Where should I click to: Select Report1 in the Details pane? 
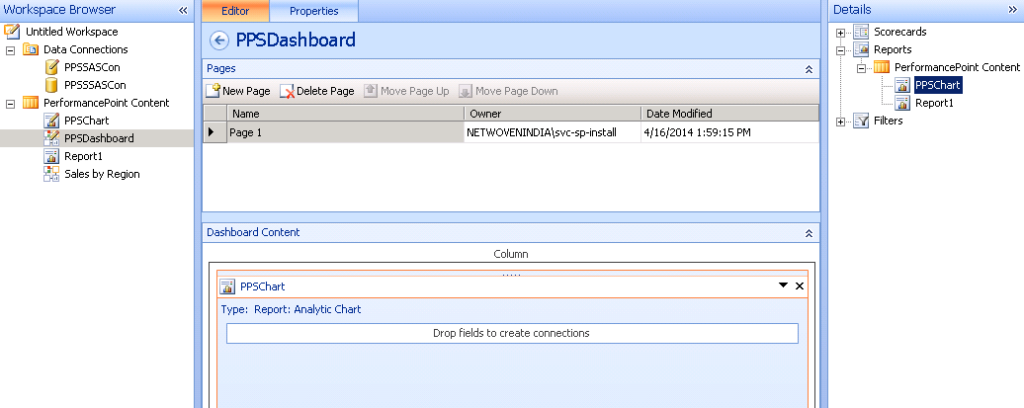[935, 103]
